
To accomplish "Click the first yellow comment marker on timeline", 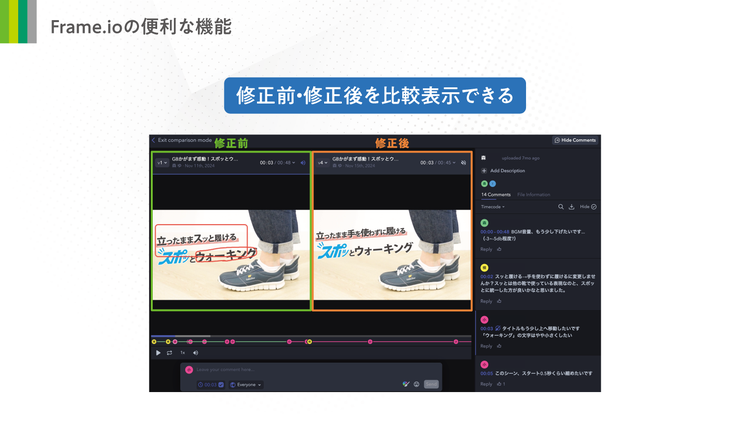I will [x=154, y=342].
